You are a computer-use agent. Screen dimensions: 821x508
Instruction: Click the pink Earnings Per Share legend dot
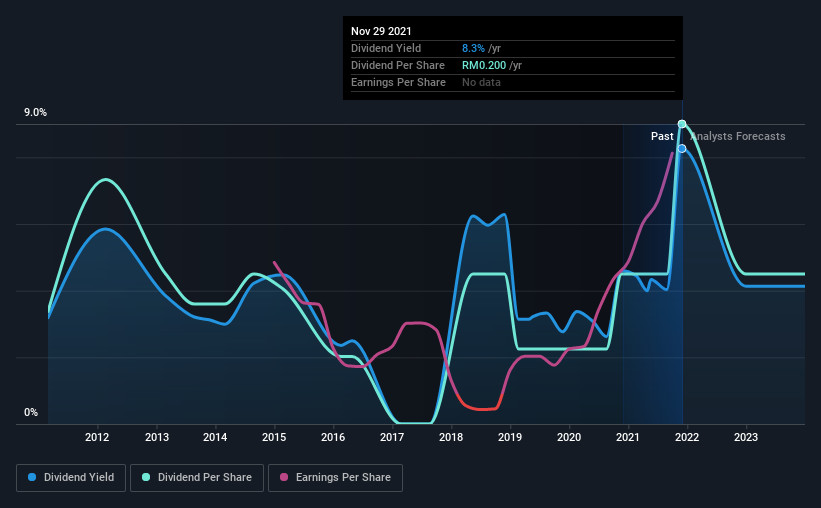[284, 477]
